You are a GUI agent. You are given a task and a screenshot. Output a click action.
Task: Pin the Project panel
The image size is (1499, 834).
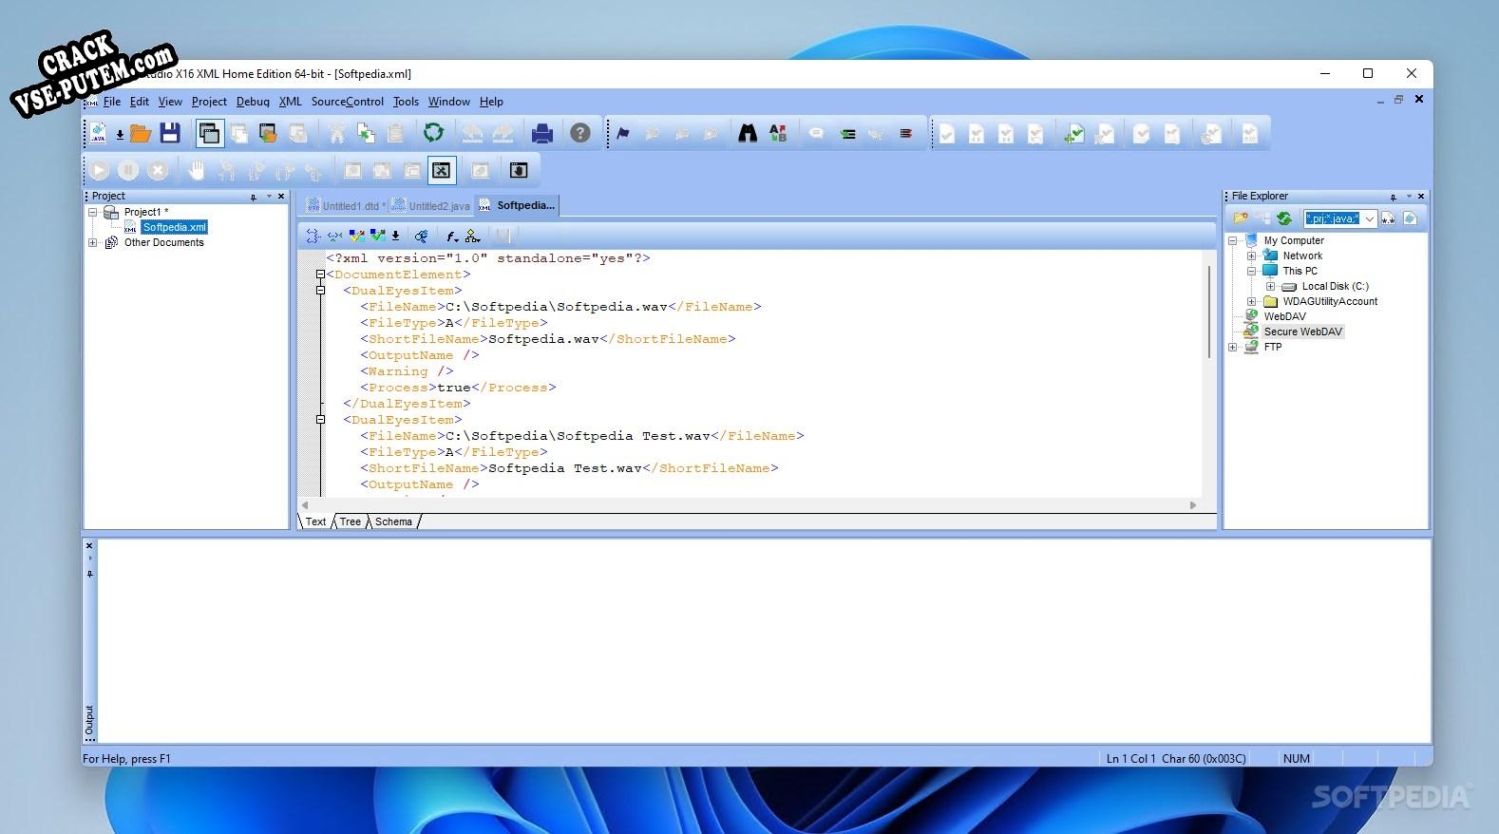(x=253, y=197)
